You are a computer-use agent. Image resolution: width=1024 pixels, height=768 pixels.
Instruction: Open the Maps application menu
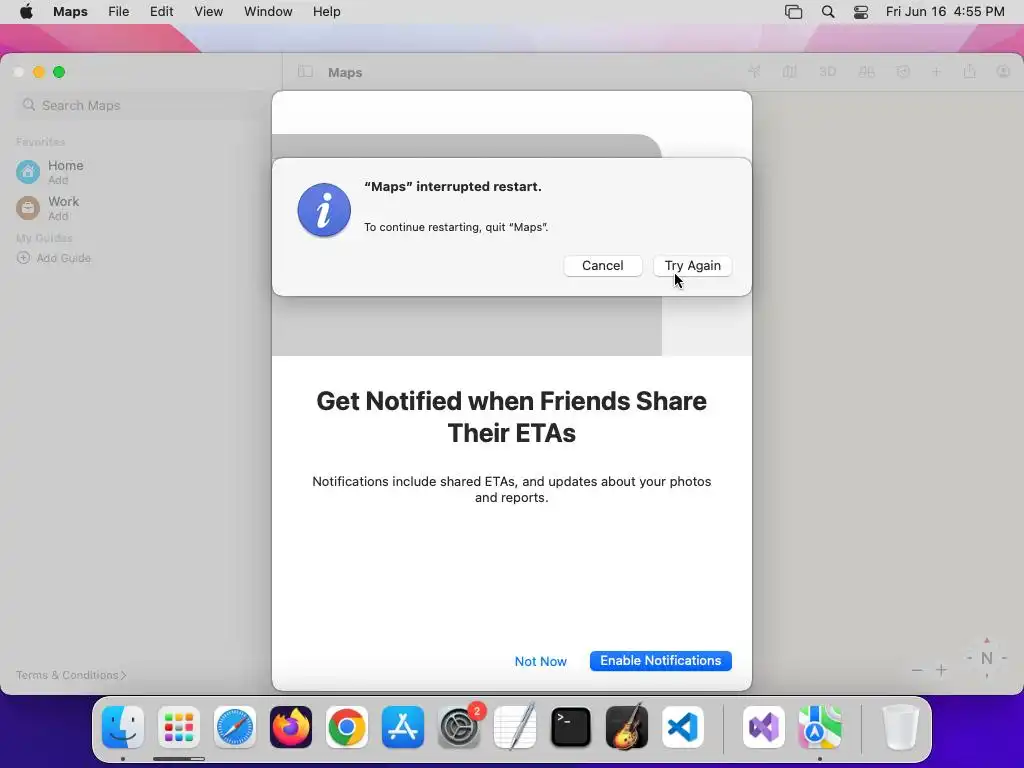[70, 12]
